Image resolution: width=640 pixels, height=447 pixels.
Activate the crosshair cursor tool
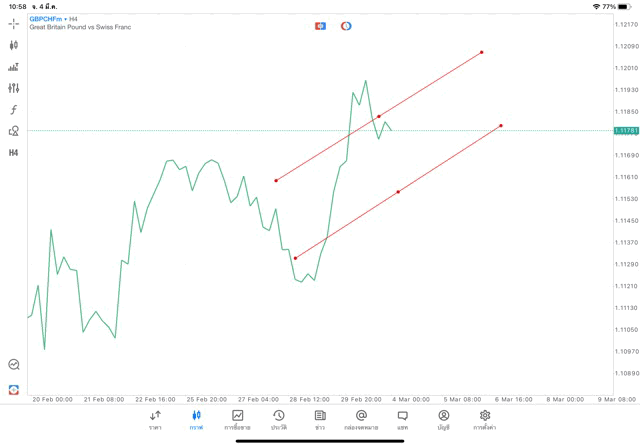click(13, 23)
